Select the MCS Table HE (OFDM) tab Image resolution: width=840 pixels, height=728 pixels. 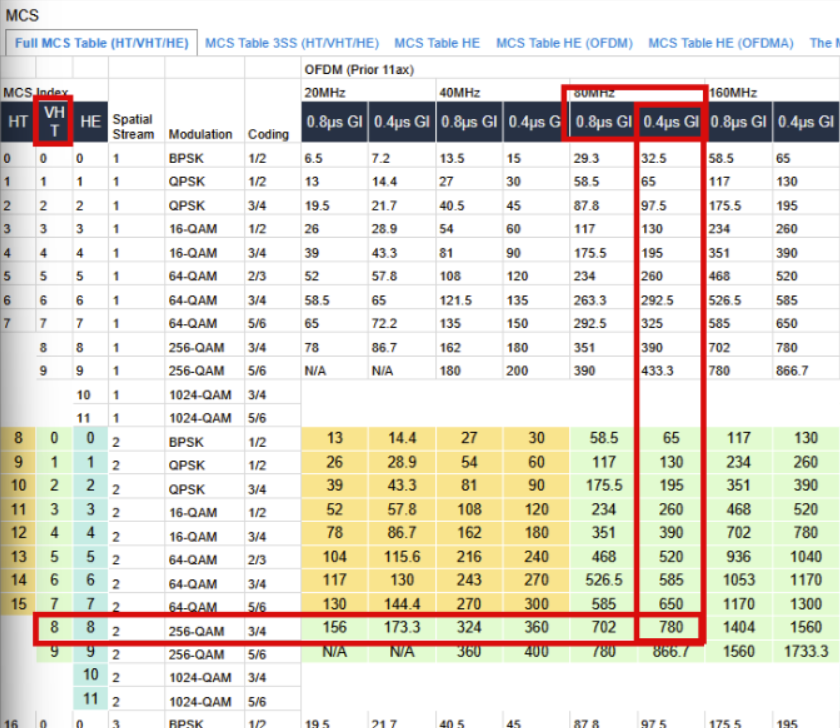coord(564,43)
